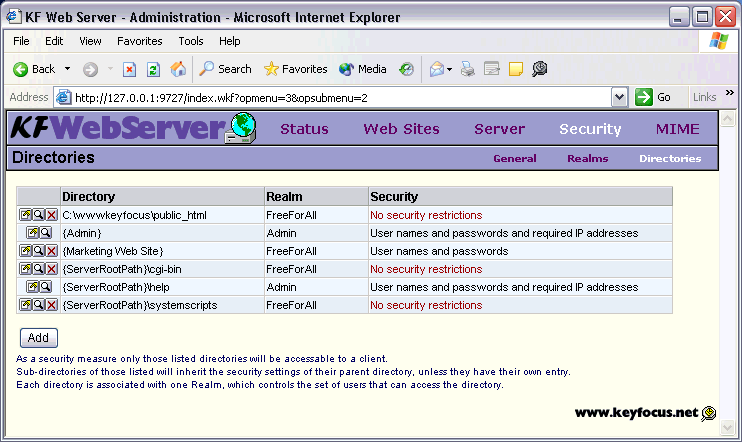Click the Edit page toolbar icon
This screenshot has width=742, height=442.
492,69
